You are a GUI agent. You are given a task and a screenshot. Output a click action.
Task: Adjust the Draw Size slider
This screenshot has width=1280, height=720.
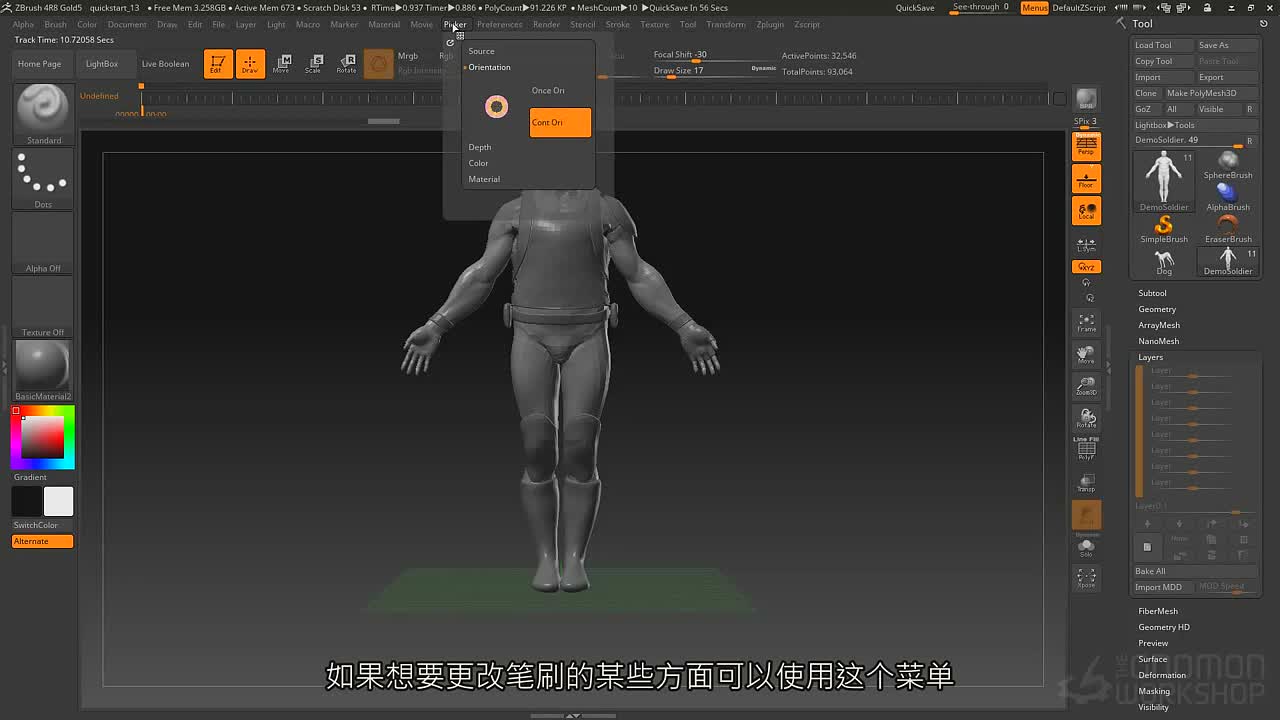point(714,71)
